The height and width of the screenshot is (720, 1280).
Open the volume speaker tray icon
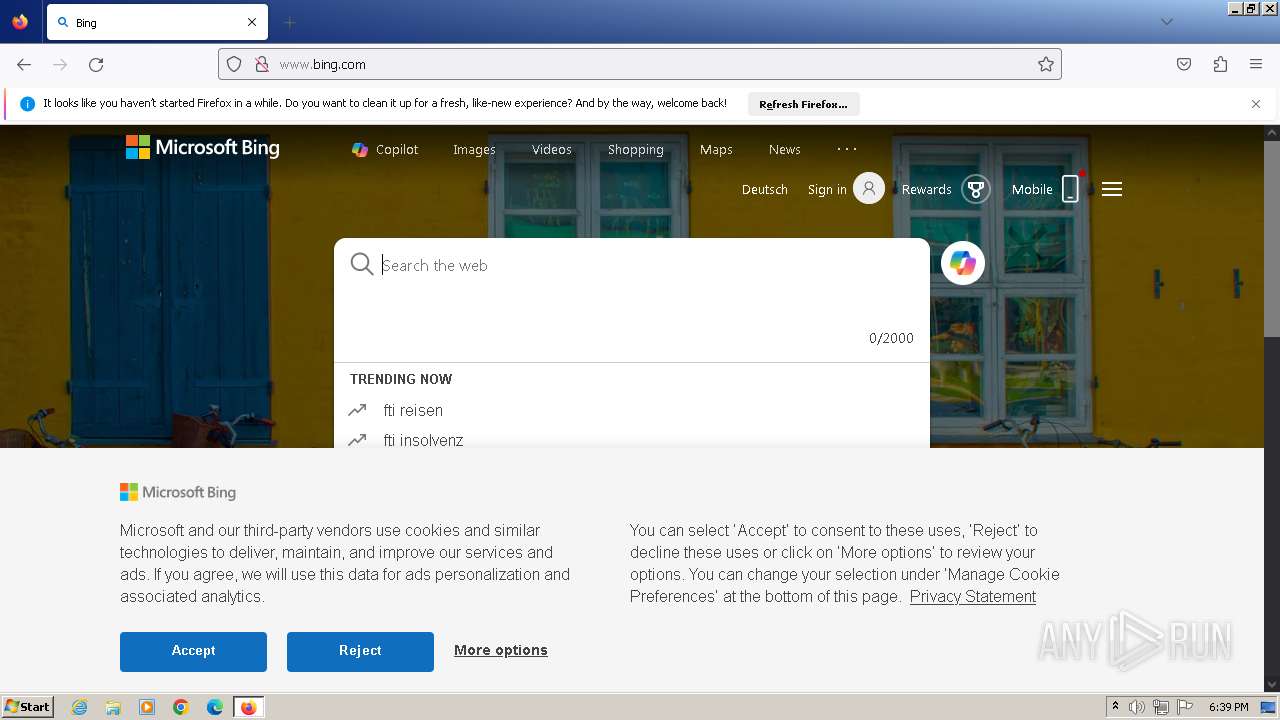click(1137, 707)
